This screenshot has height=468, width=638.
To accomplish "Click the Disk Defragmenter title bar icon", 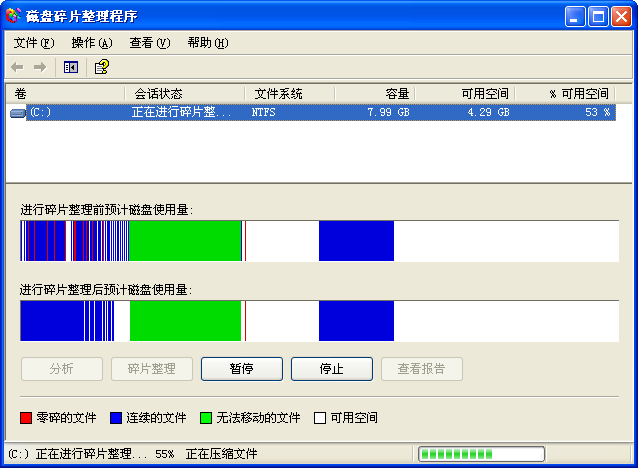I will [13, 16].
